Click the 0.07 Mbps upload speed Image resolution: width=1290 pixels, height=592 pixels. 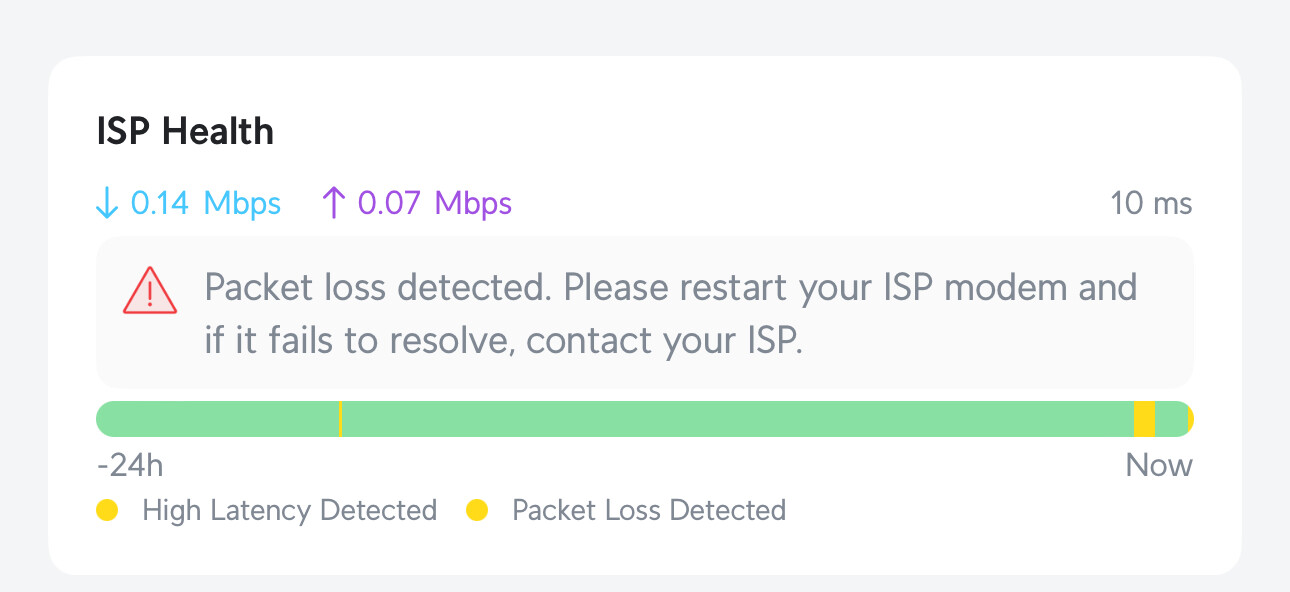[x=435, y=203]
